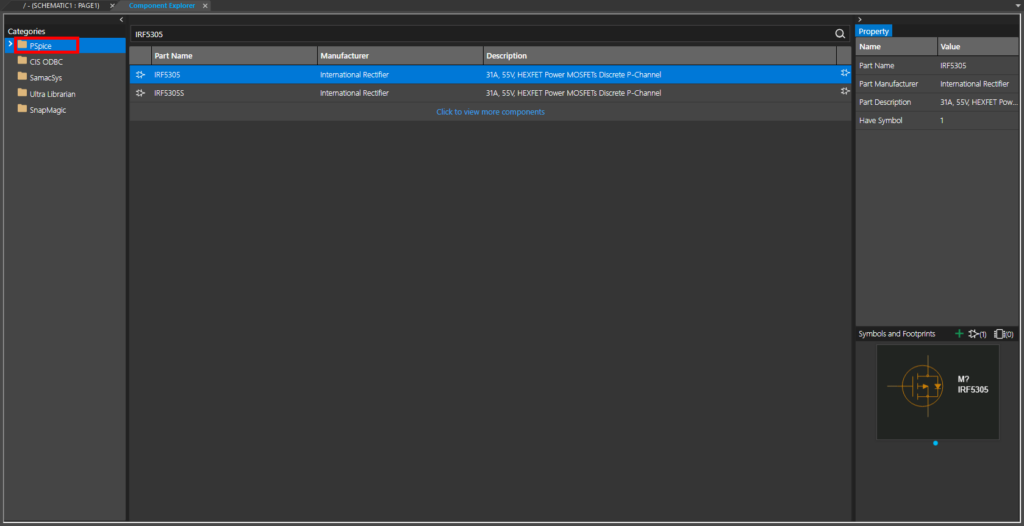Show symbols count (1) icon

(978, 334)
